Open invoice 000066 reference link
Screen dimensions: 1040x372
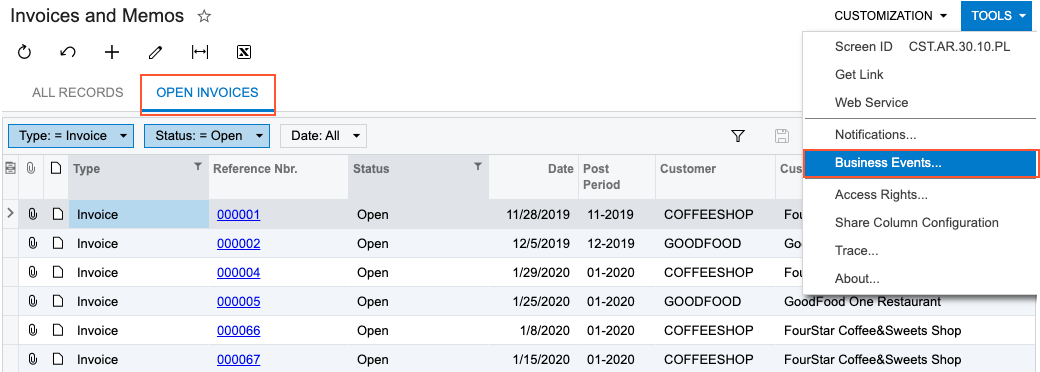pos(238,330)
